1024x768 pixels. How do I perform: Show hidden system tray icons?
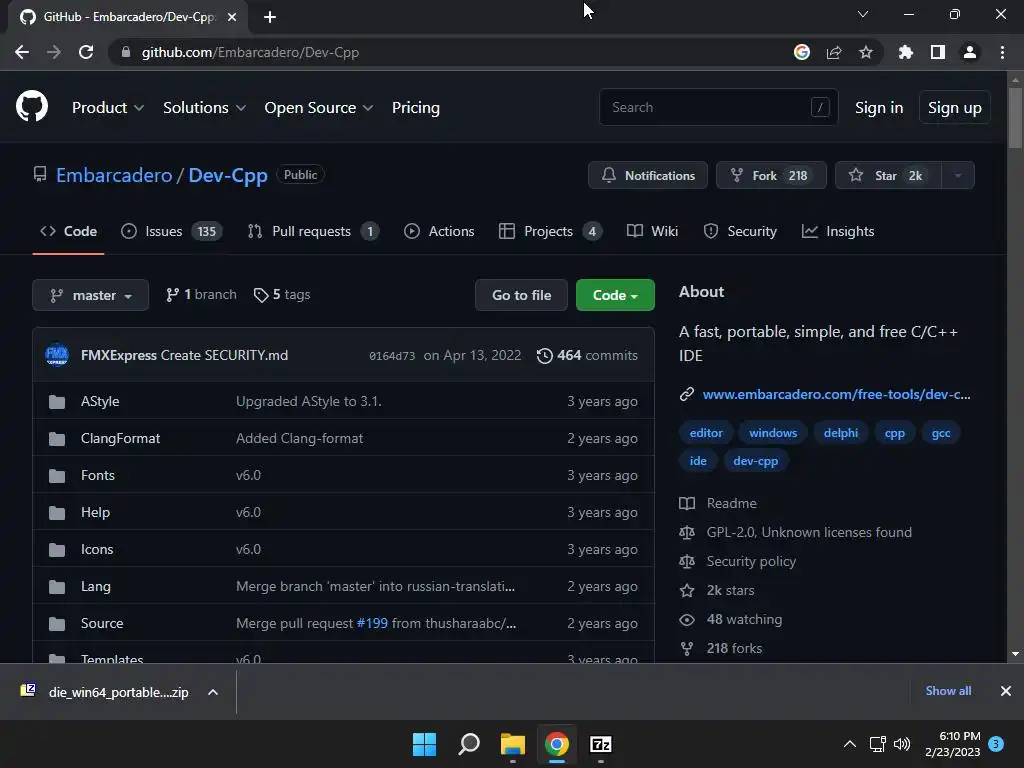tap(850, 744)
